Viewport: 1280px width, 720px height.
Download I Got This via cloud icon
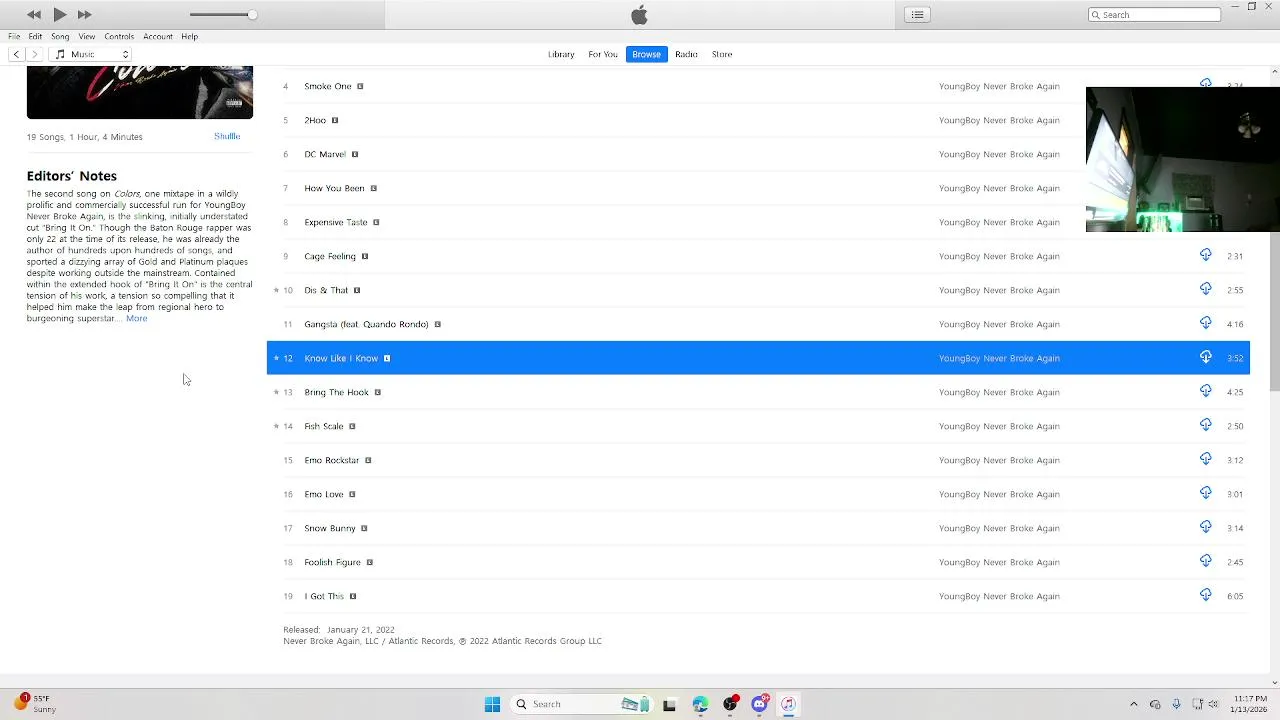pos(1205,595)
